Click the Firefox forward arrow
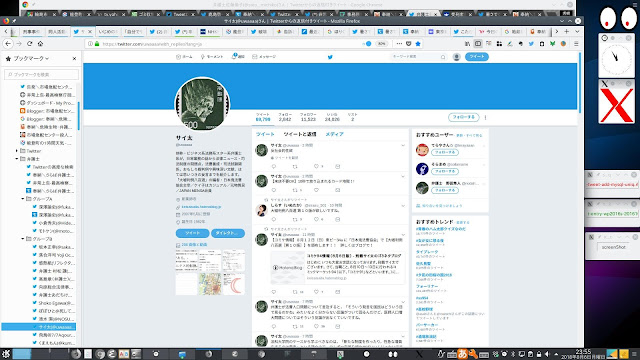 coord(19,44)
